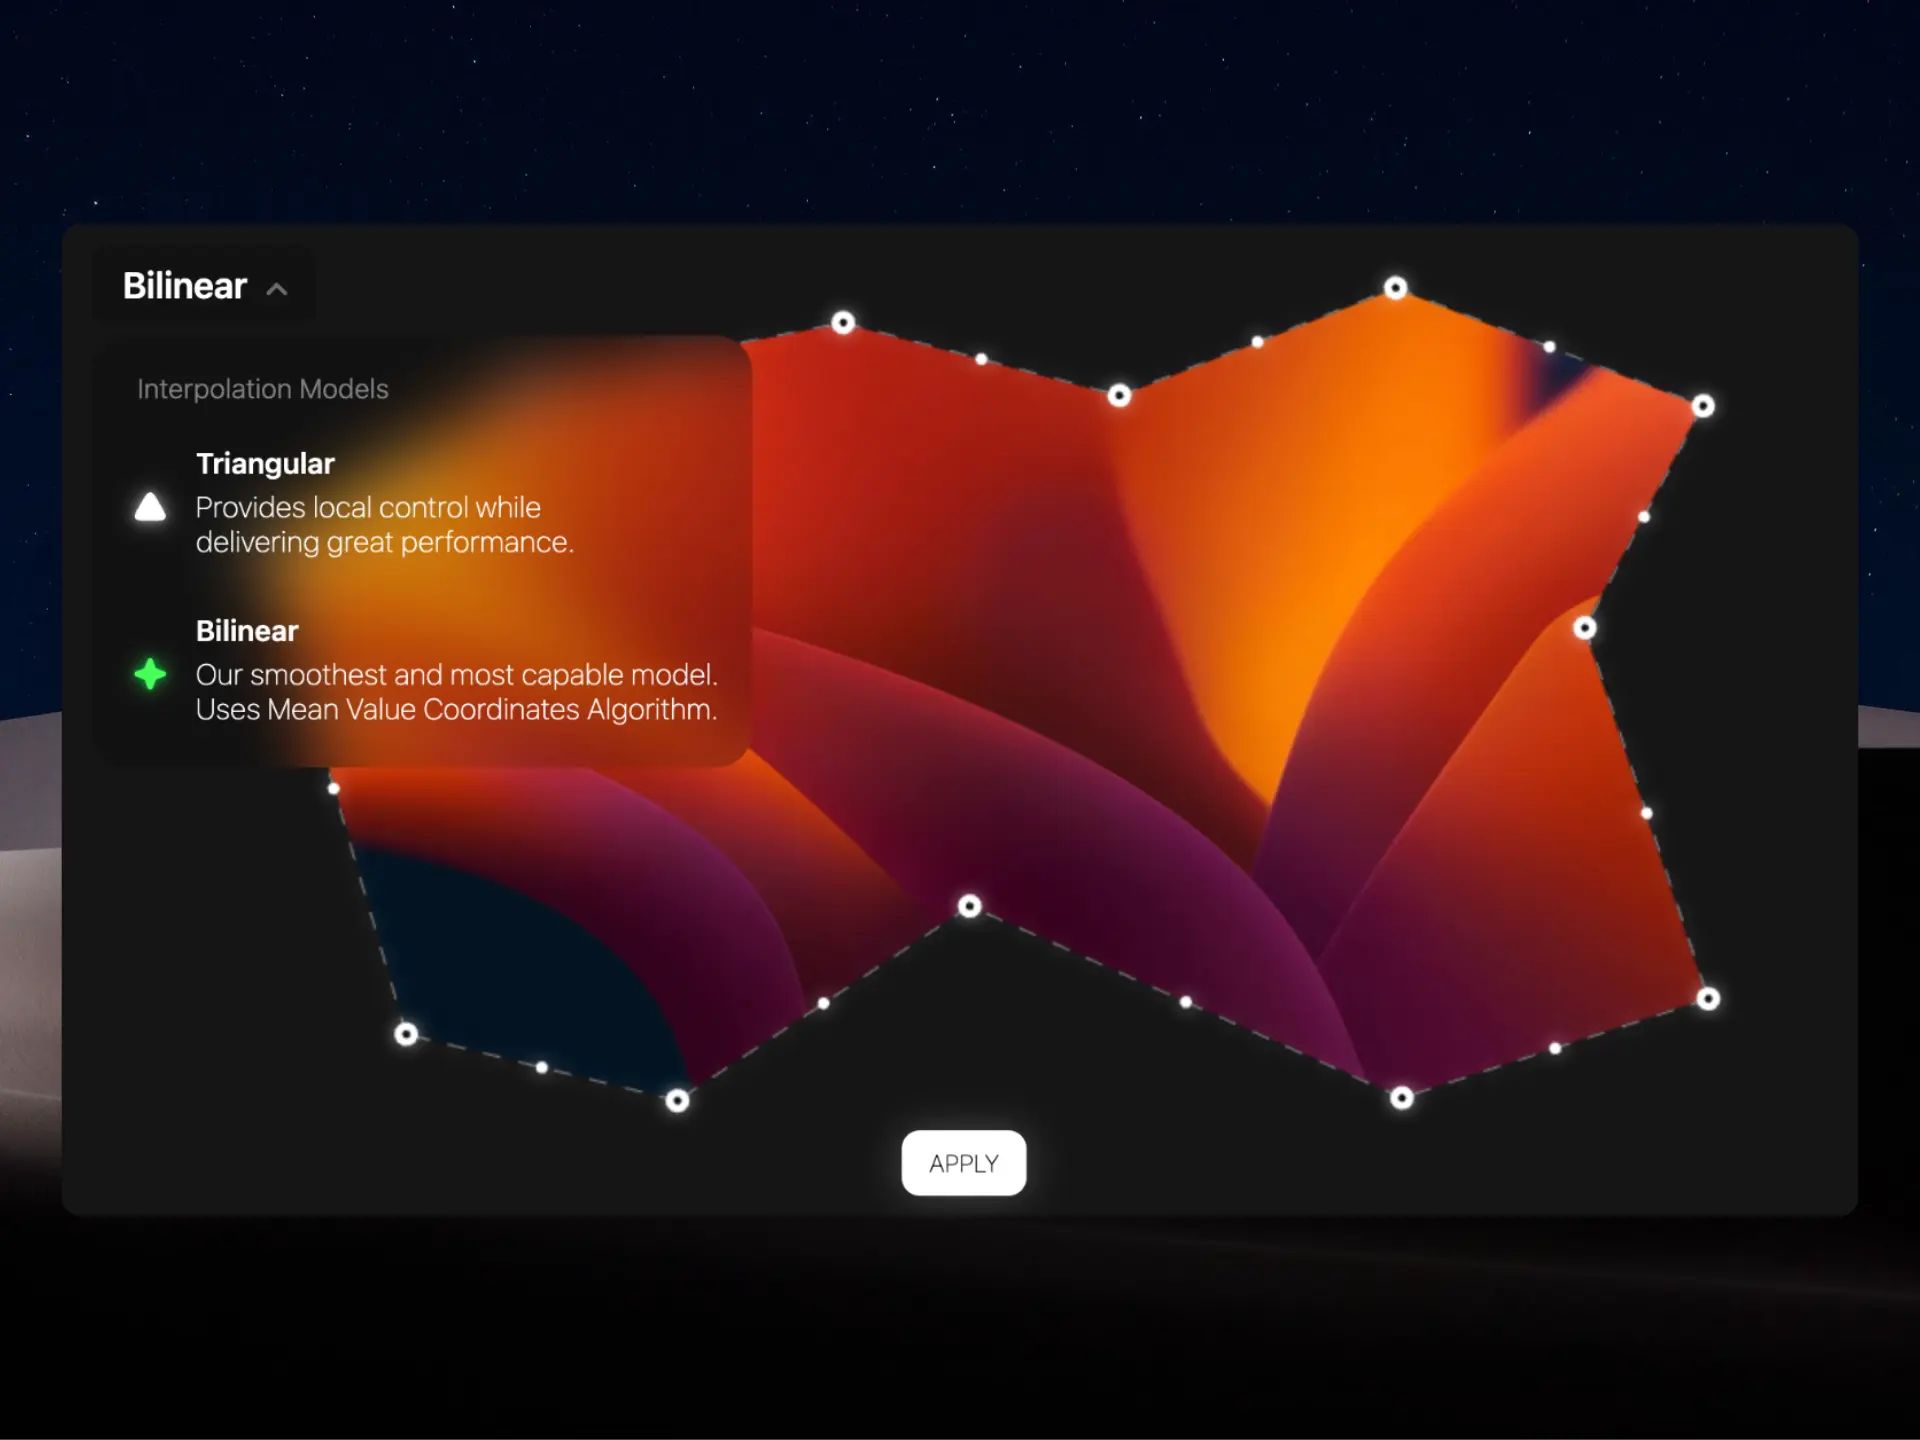Viewport: 1920px width, 1440px height.
Task: Select the ring handle at the top-left peak
Action: tap(843, 322)
